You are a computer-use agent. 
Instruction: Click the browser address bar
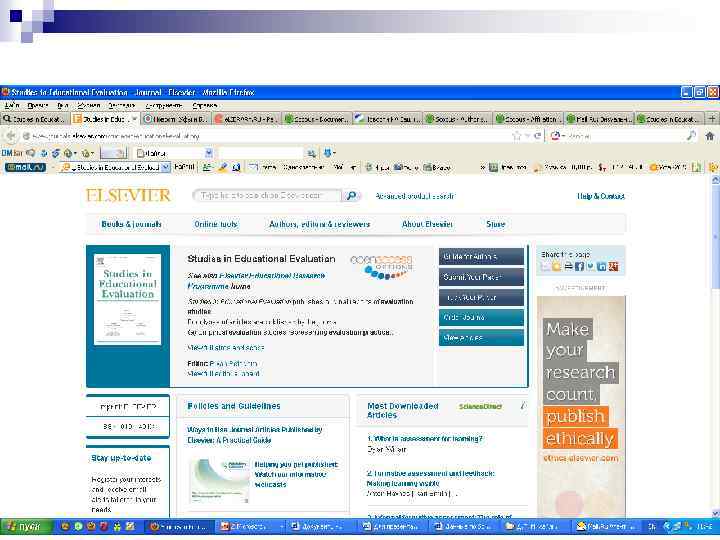click(x=266, y=136)
